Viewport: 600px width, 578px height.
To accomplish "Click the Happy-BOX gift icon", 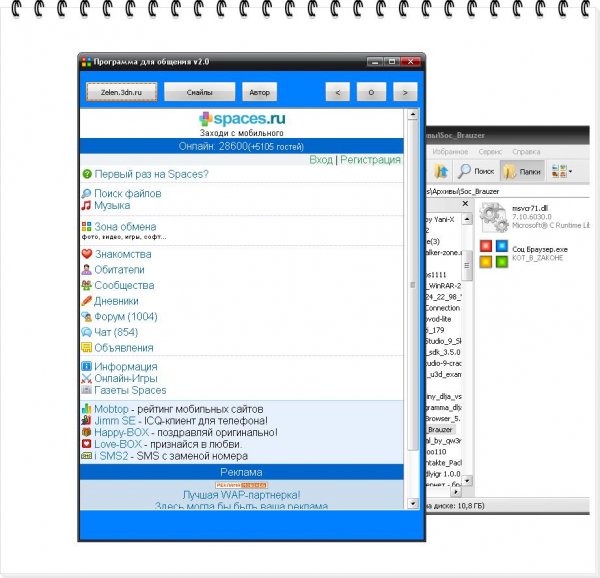I will (x=86, y=432).
